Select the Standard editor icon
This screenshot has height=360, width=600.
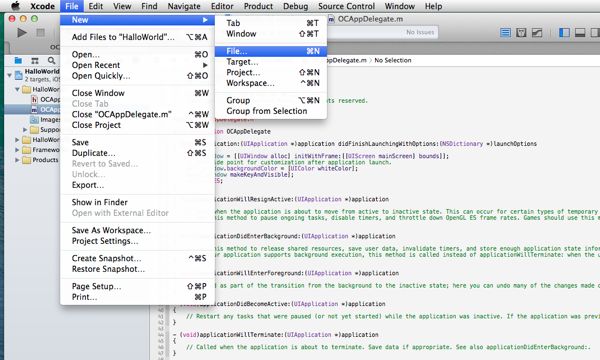click(x=505, y=33)
